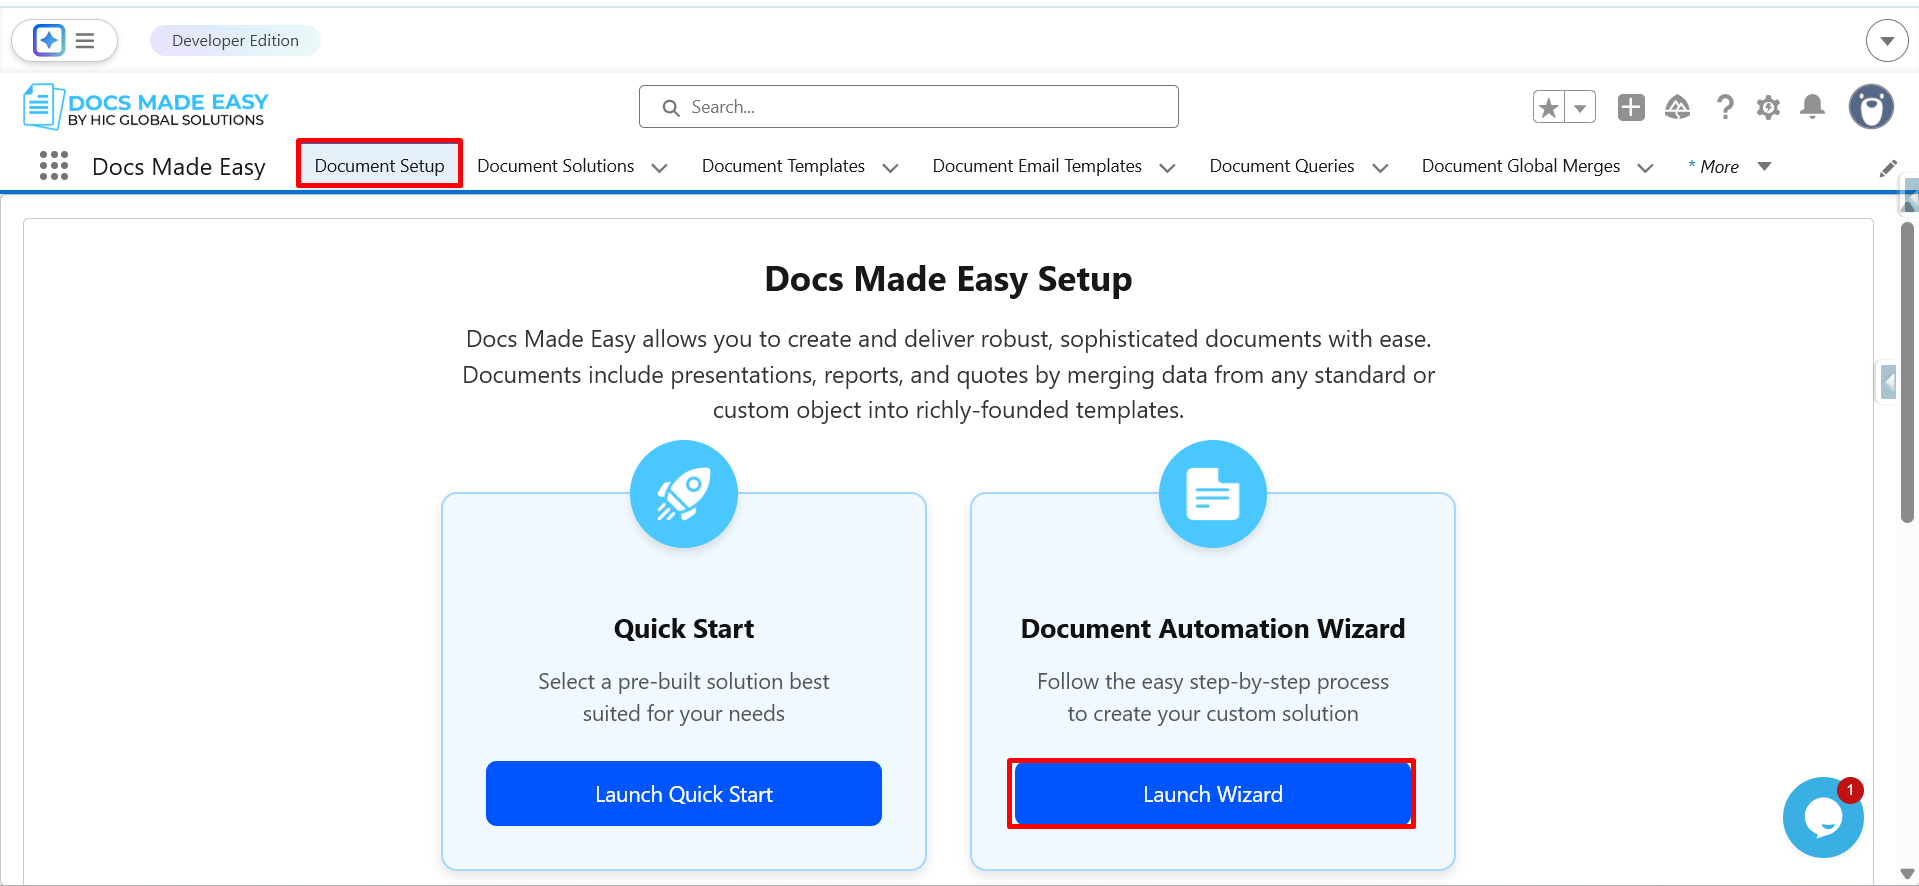Open the chat bubble widget
The height and width of the screenshot is (886, 1919).
click(1823, 817)
